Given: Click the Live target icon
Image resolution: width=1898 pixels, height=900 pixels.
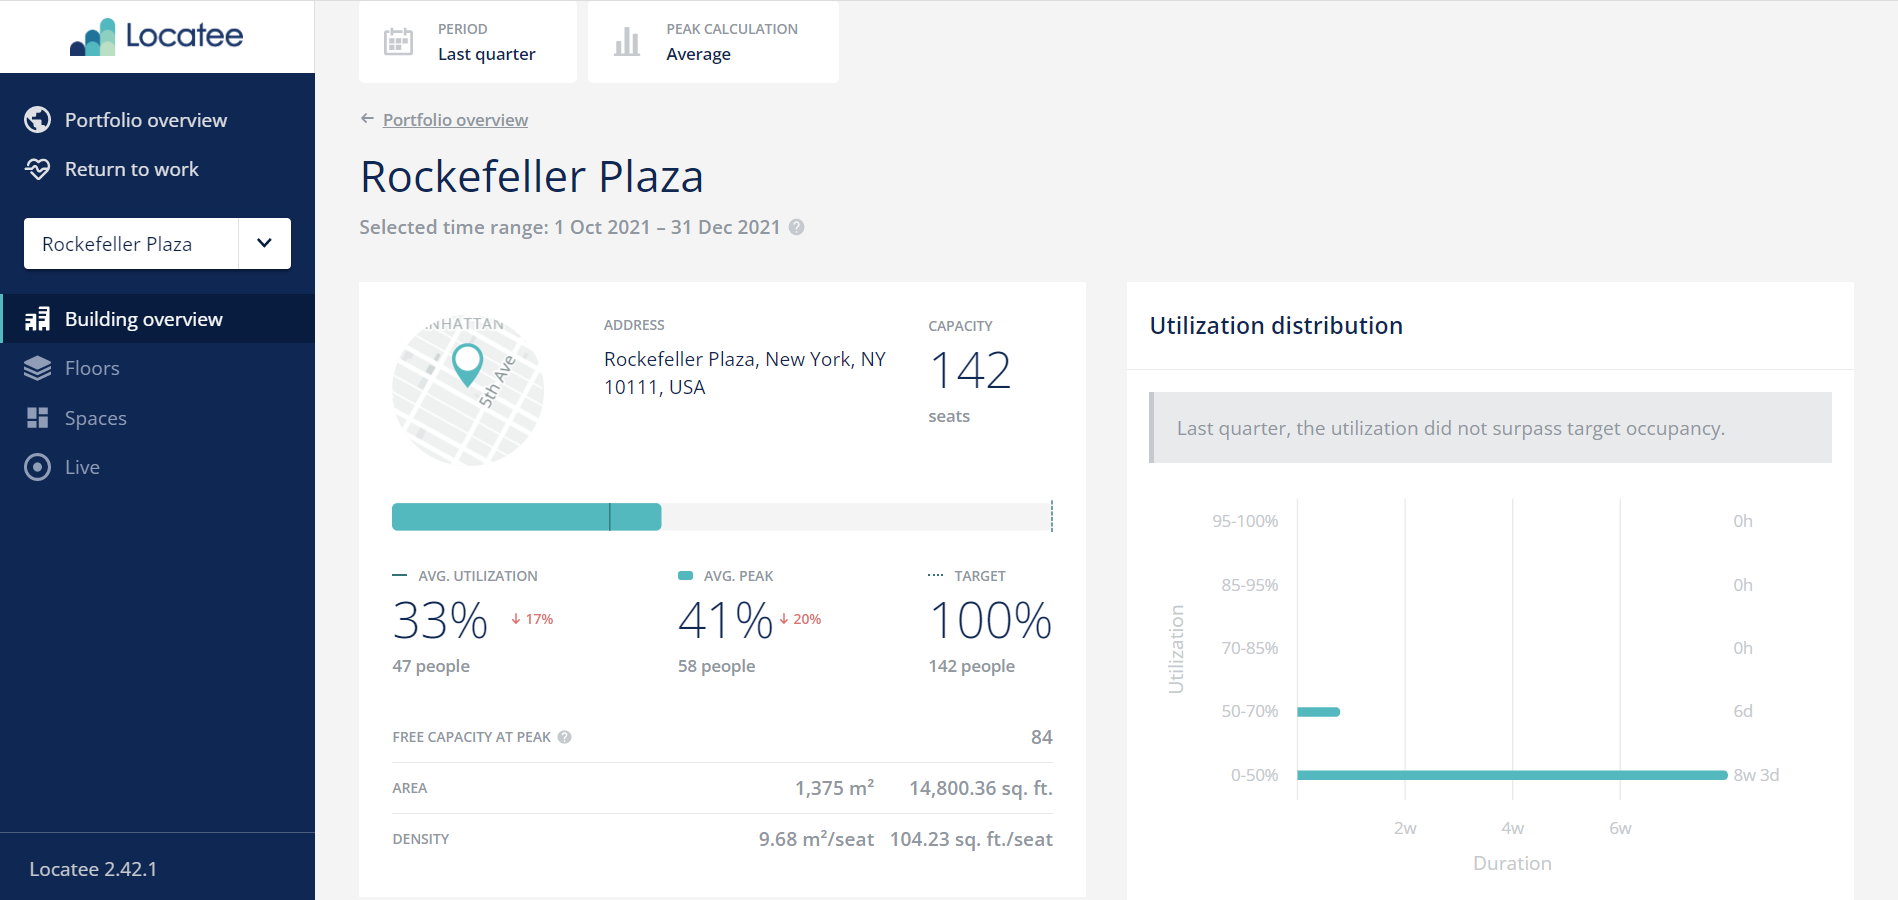Looking at the screenshot, I should (38, 467).
